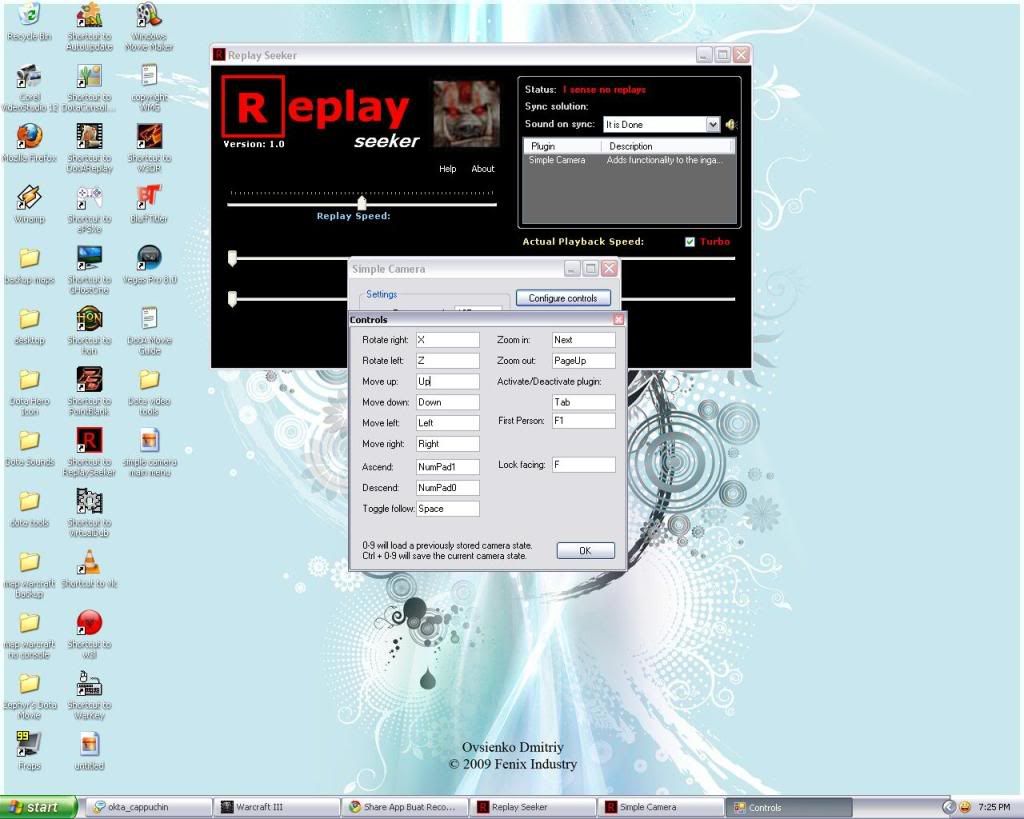Image resolution: width=1024 pixels, height=819 pixels.
Task: Click the Windows start button
Action: tap(38, 807)
